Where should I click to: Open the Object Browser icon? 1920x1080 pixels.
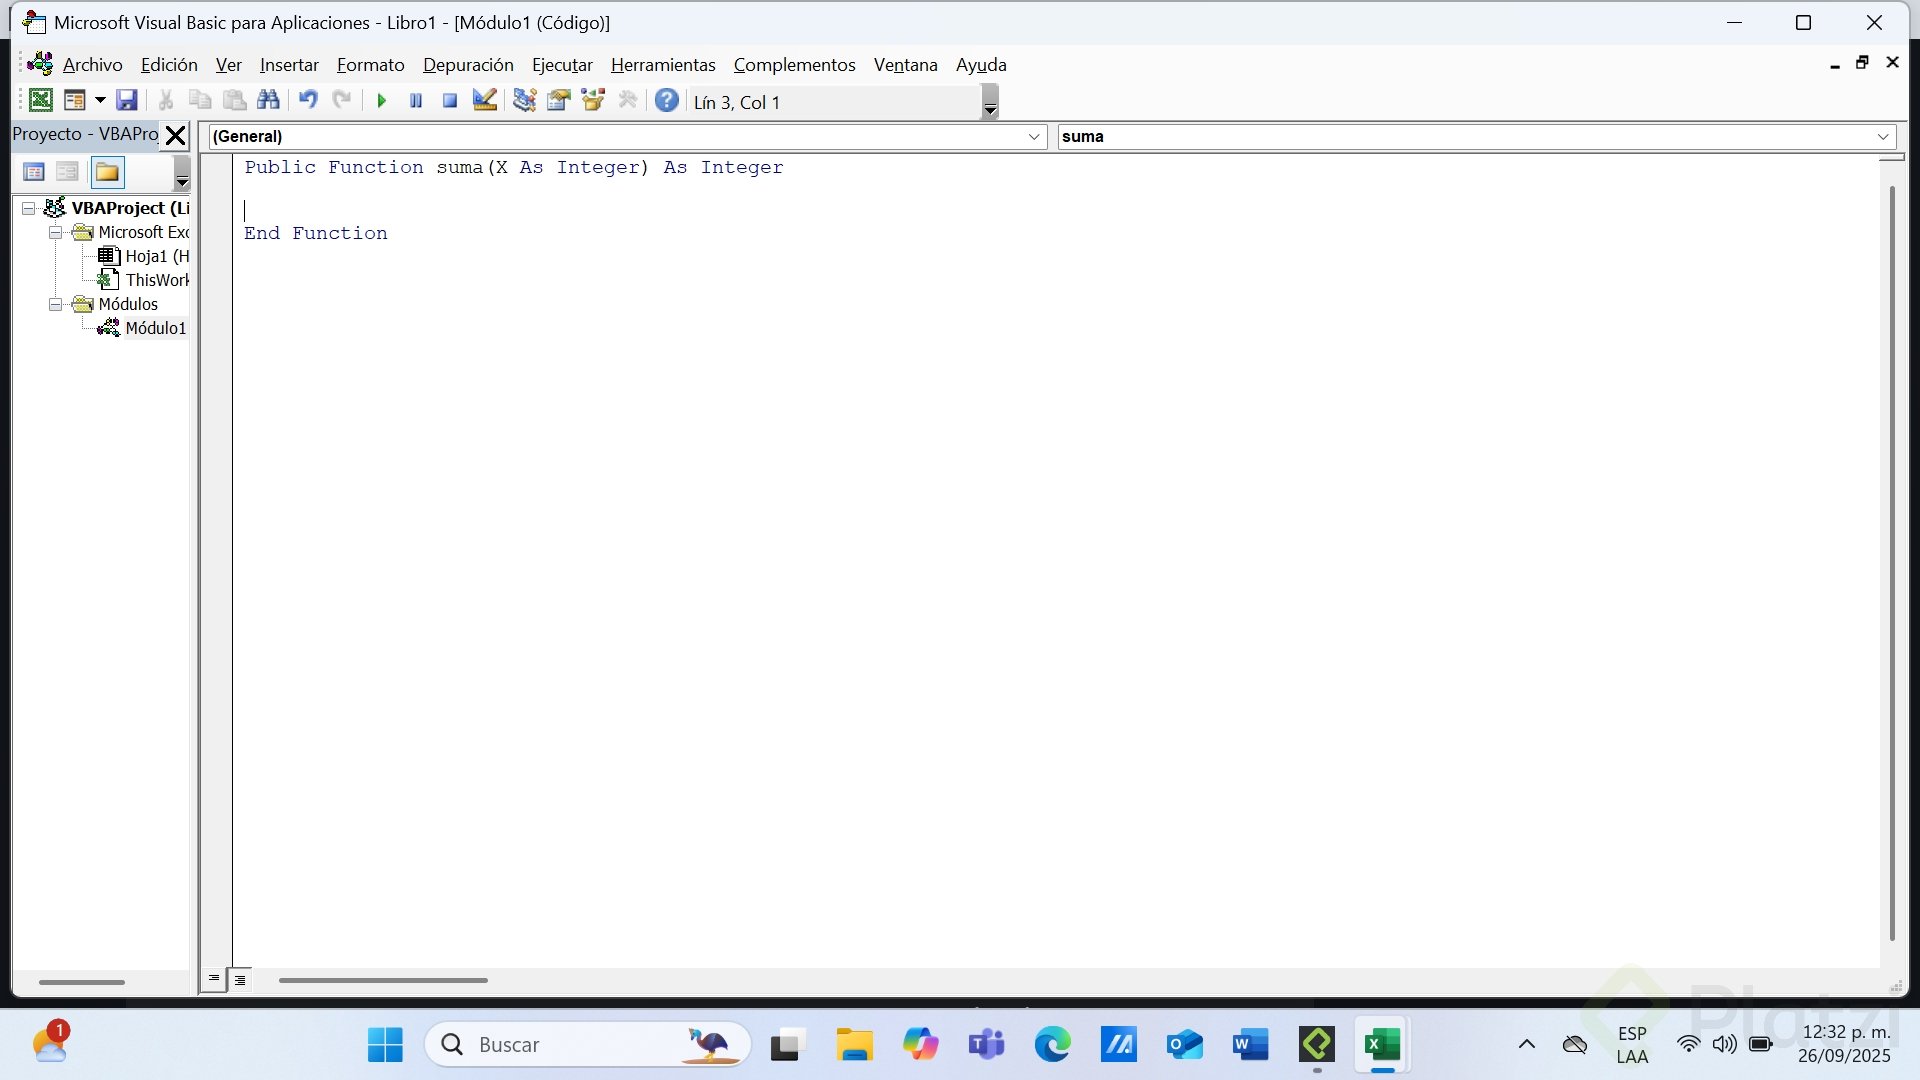pyautogui.click(x=593, y=100)
